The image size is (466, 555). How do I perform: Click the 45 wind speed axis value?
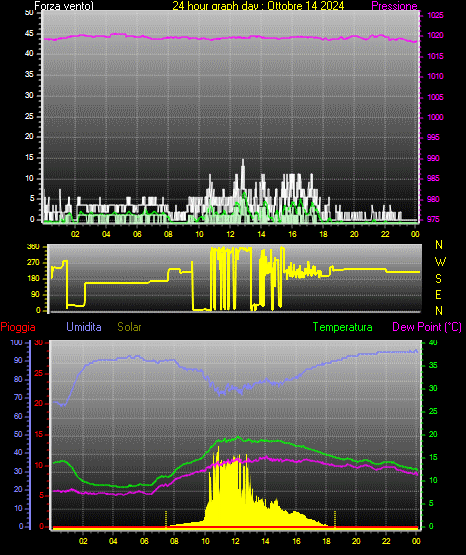(29, 34)
